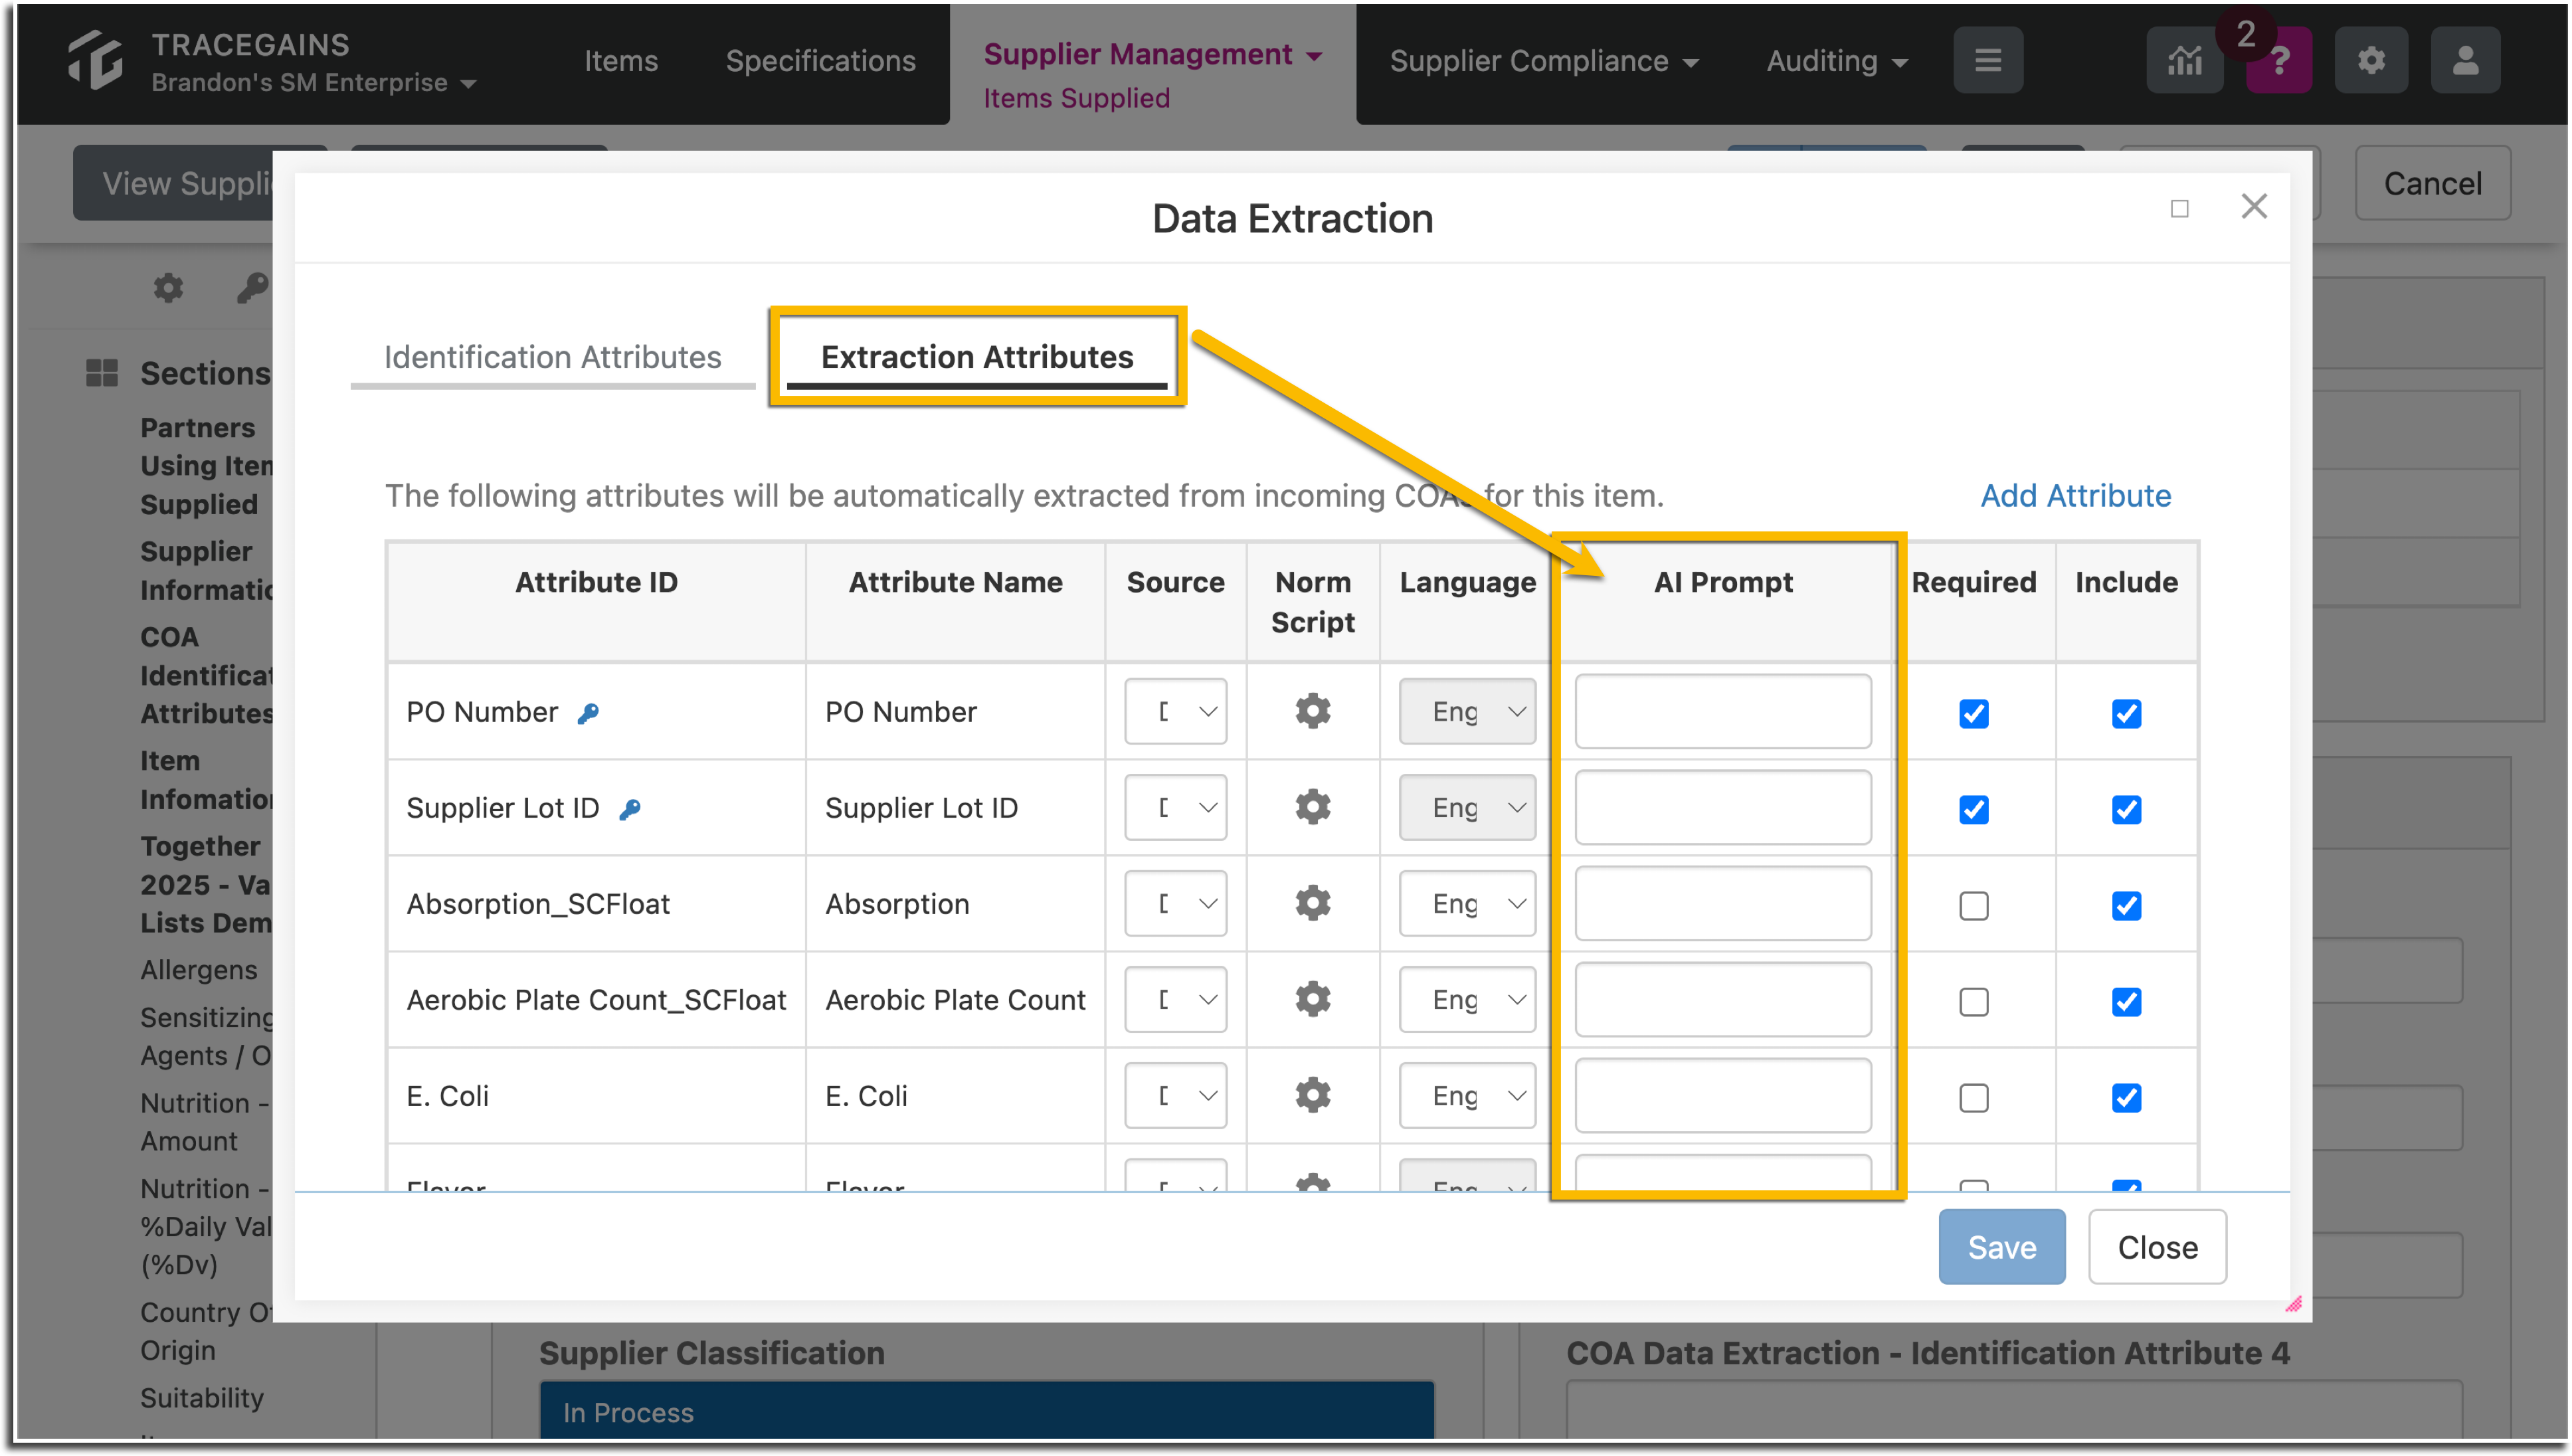This screenshot has height=1456, width=2572.
Task: Save the extraction attribute changes
Action: click(2001, 1247)
